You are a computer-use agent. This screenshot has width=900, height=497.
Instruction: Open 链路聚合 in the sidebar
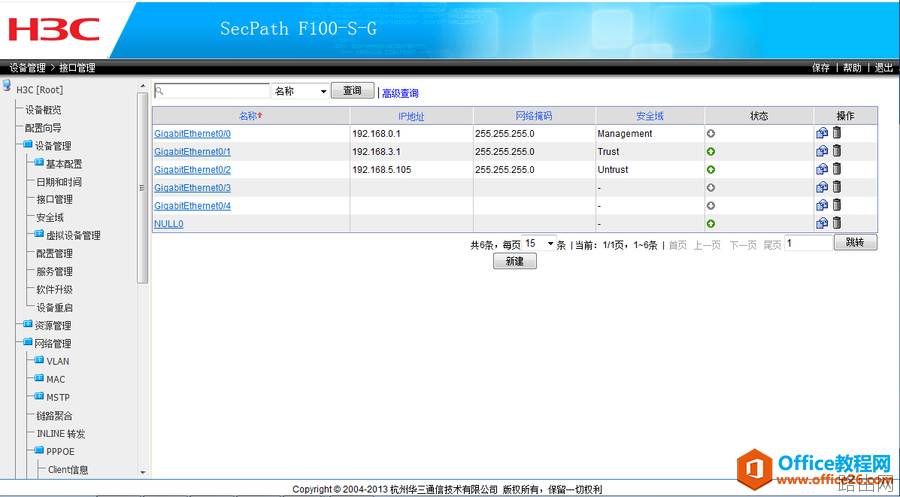[x=55, y=416]
